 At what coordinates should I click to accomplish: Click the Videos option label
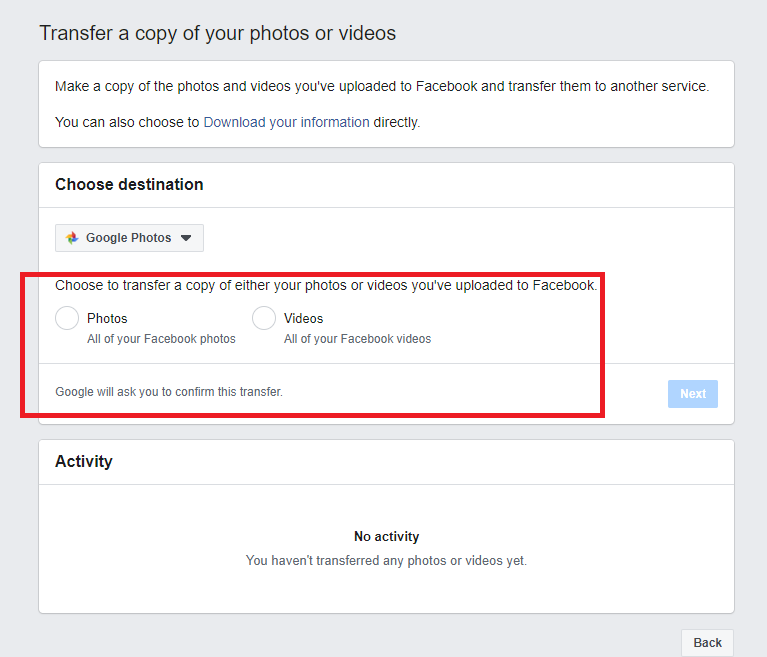point(303,318)
